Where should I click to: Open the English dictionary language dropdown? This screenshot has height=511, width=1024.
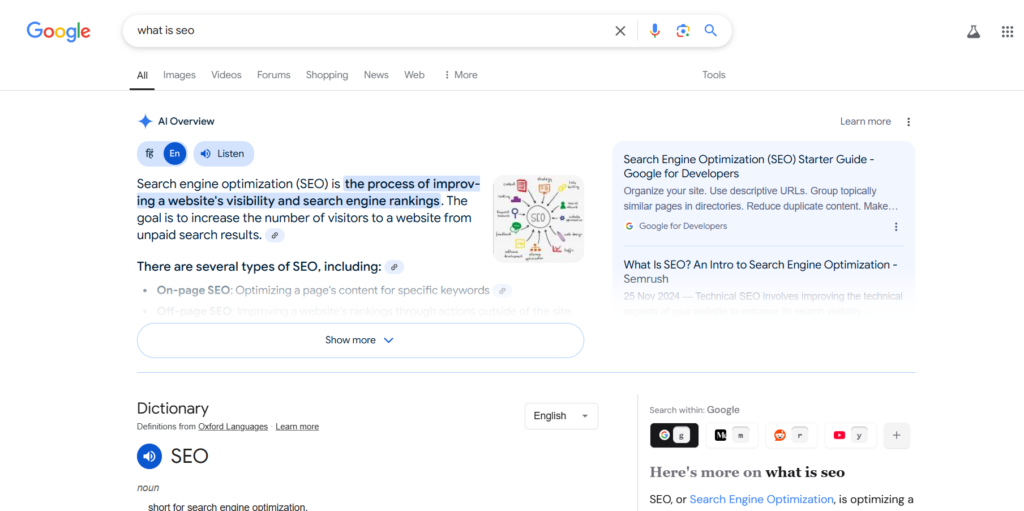tap(561, 416)
